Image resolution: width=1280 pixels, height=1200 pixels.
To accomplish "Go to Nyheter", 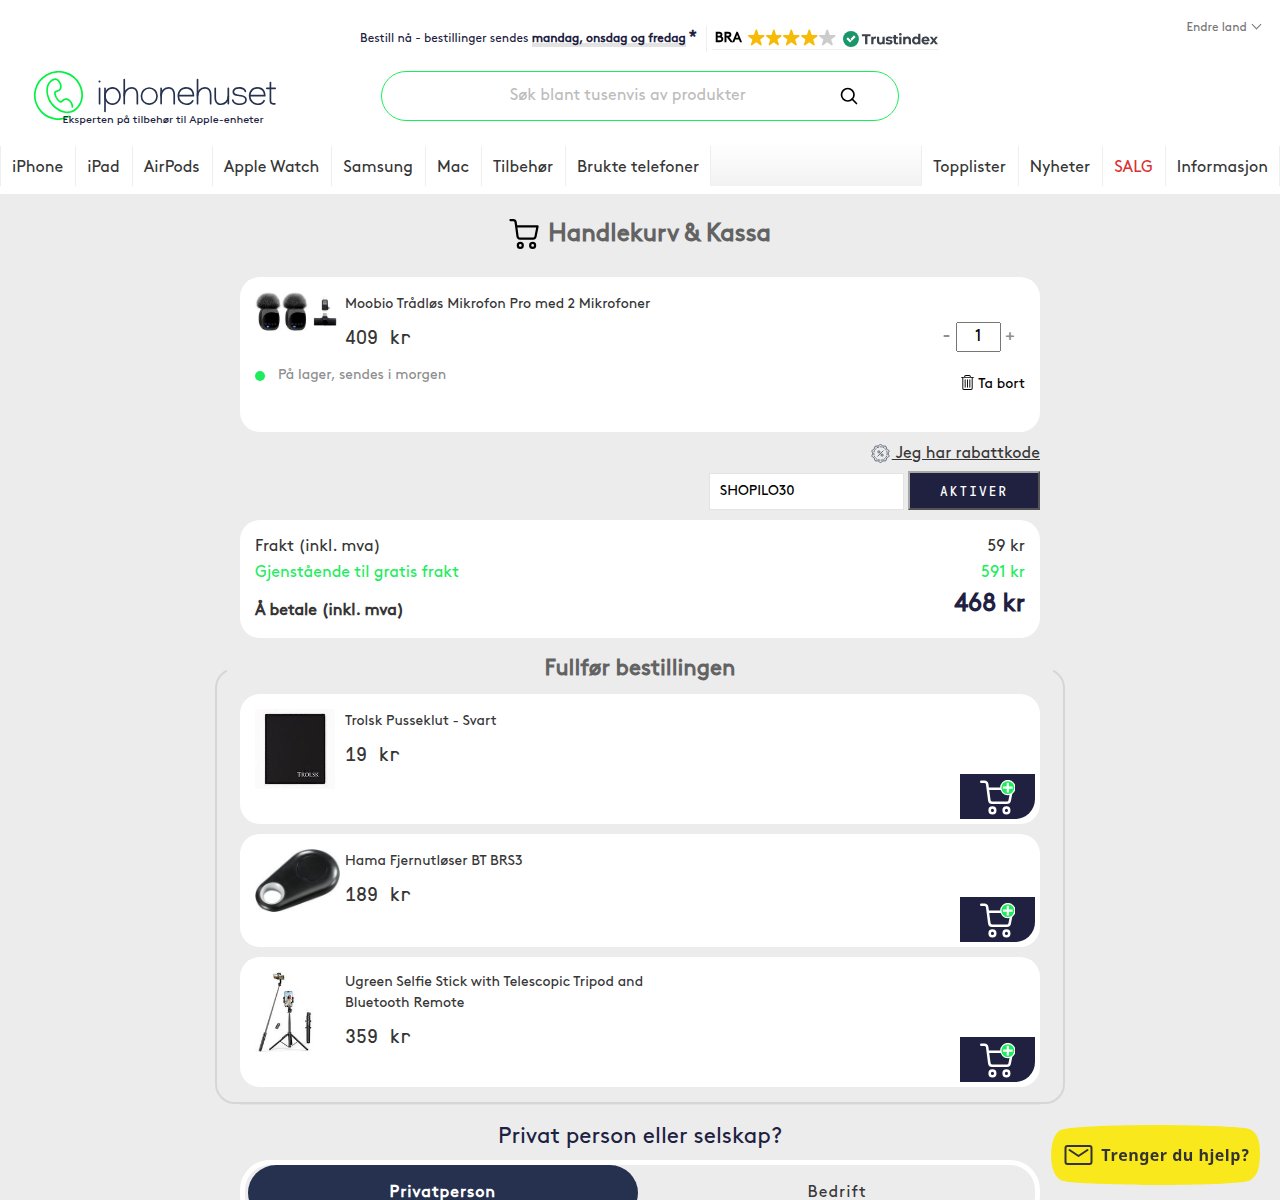I will click(x=1060, y=166).
